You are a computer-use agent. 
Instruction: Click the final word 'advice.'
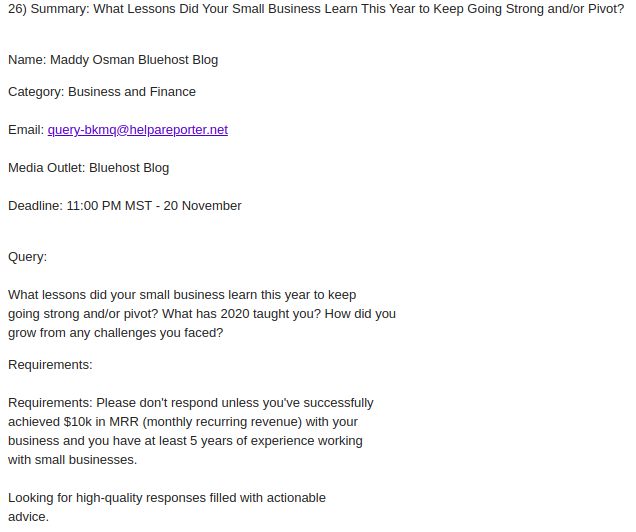[28, 517]
